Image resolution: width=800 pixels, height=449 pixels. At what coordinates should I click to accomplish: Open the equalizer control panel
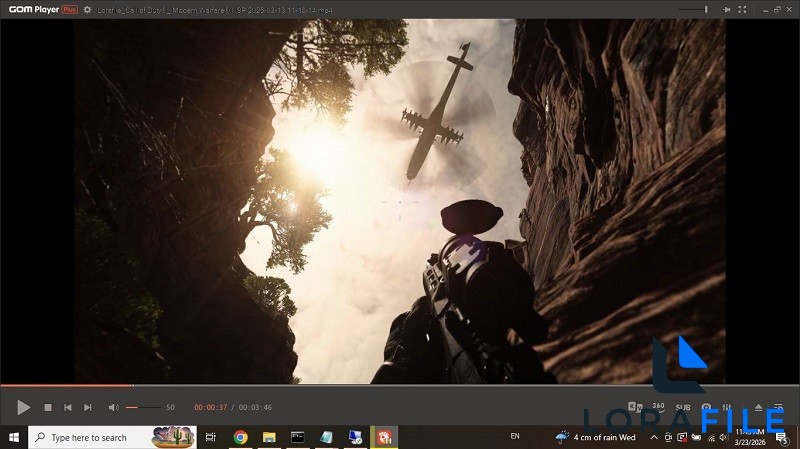(727, 407)
